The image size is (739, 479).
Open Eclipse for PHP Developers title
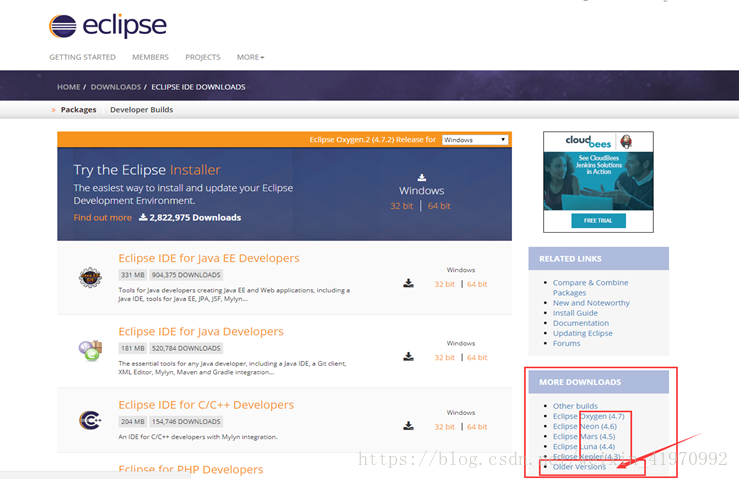click(x=190, y=469)
